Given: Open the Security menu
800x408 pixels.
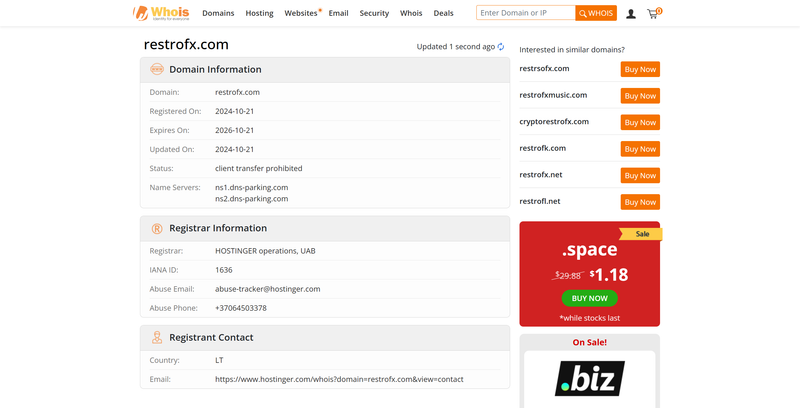Looking at the screenshot, I should coord(374,13).
